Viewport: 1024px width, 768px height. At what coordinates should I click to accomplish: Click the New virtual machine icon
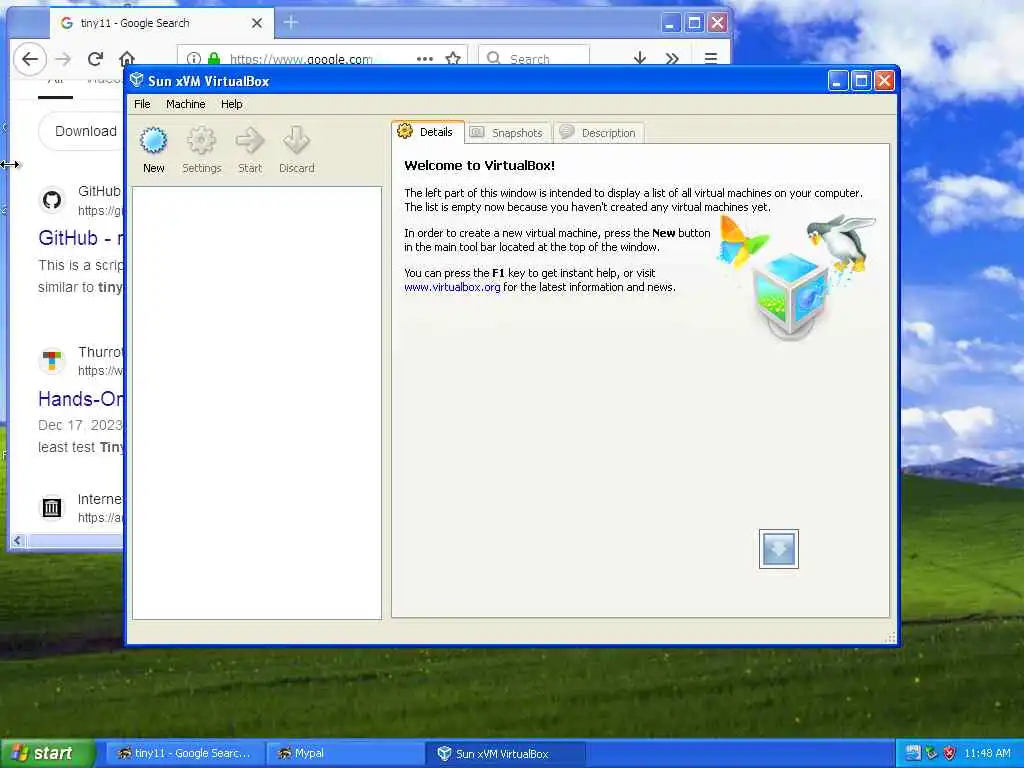pos(153,140)
